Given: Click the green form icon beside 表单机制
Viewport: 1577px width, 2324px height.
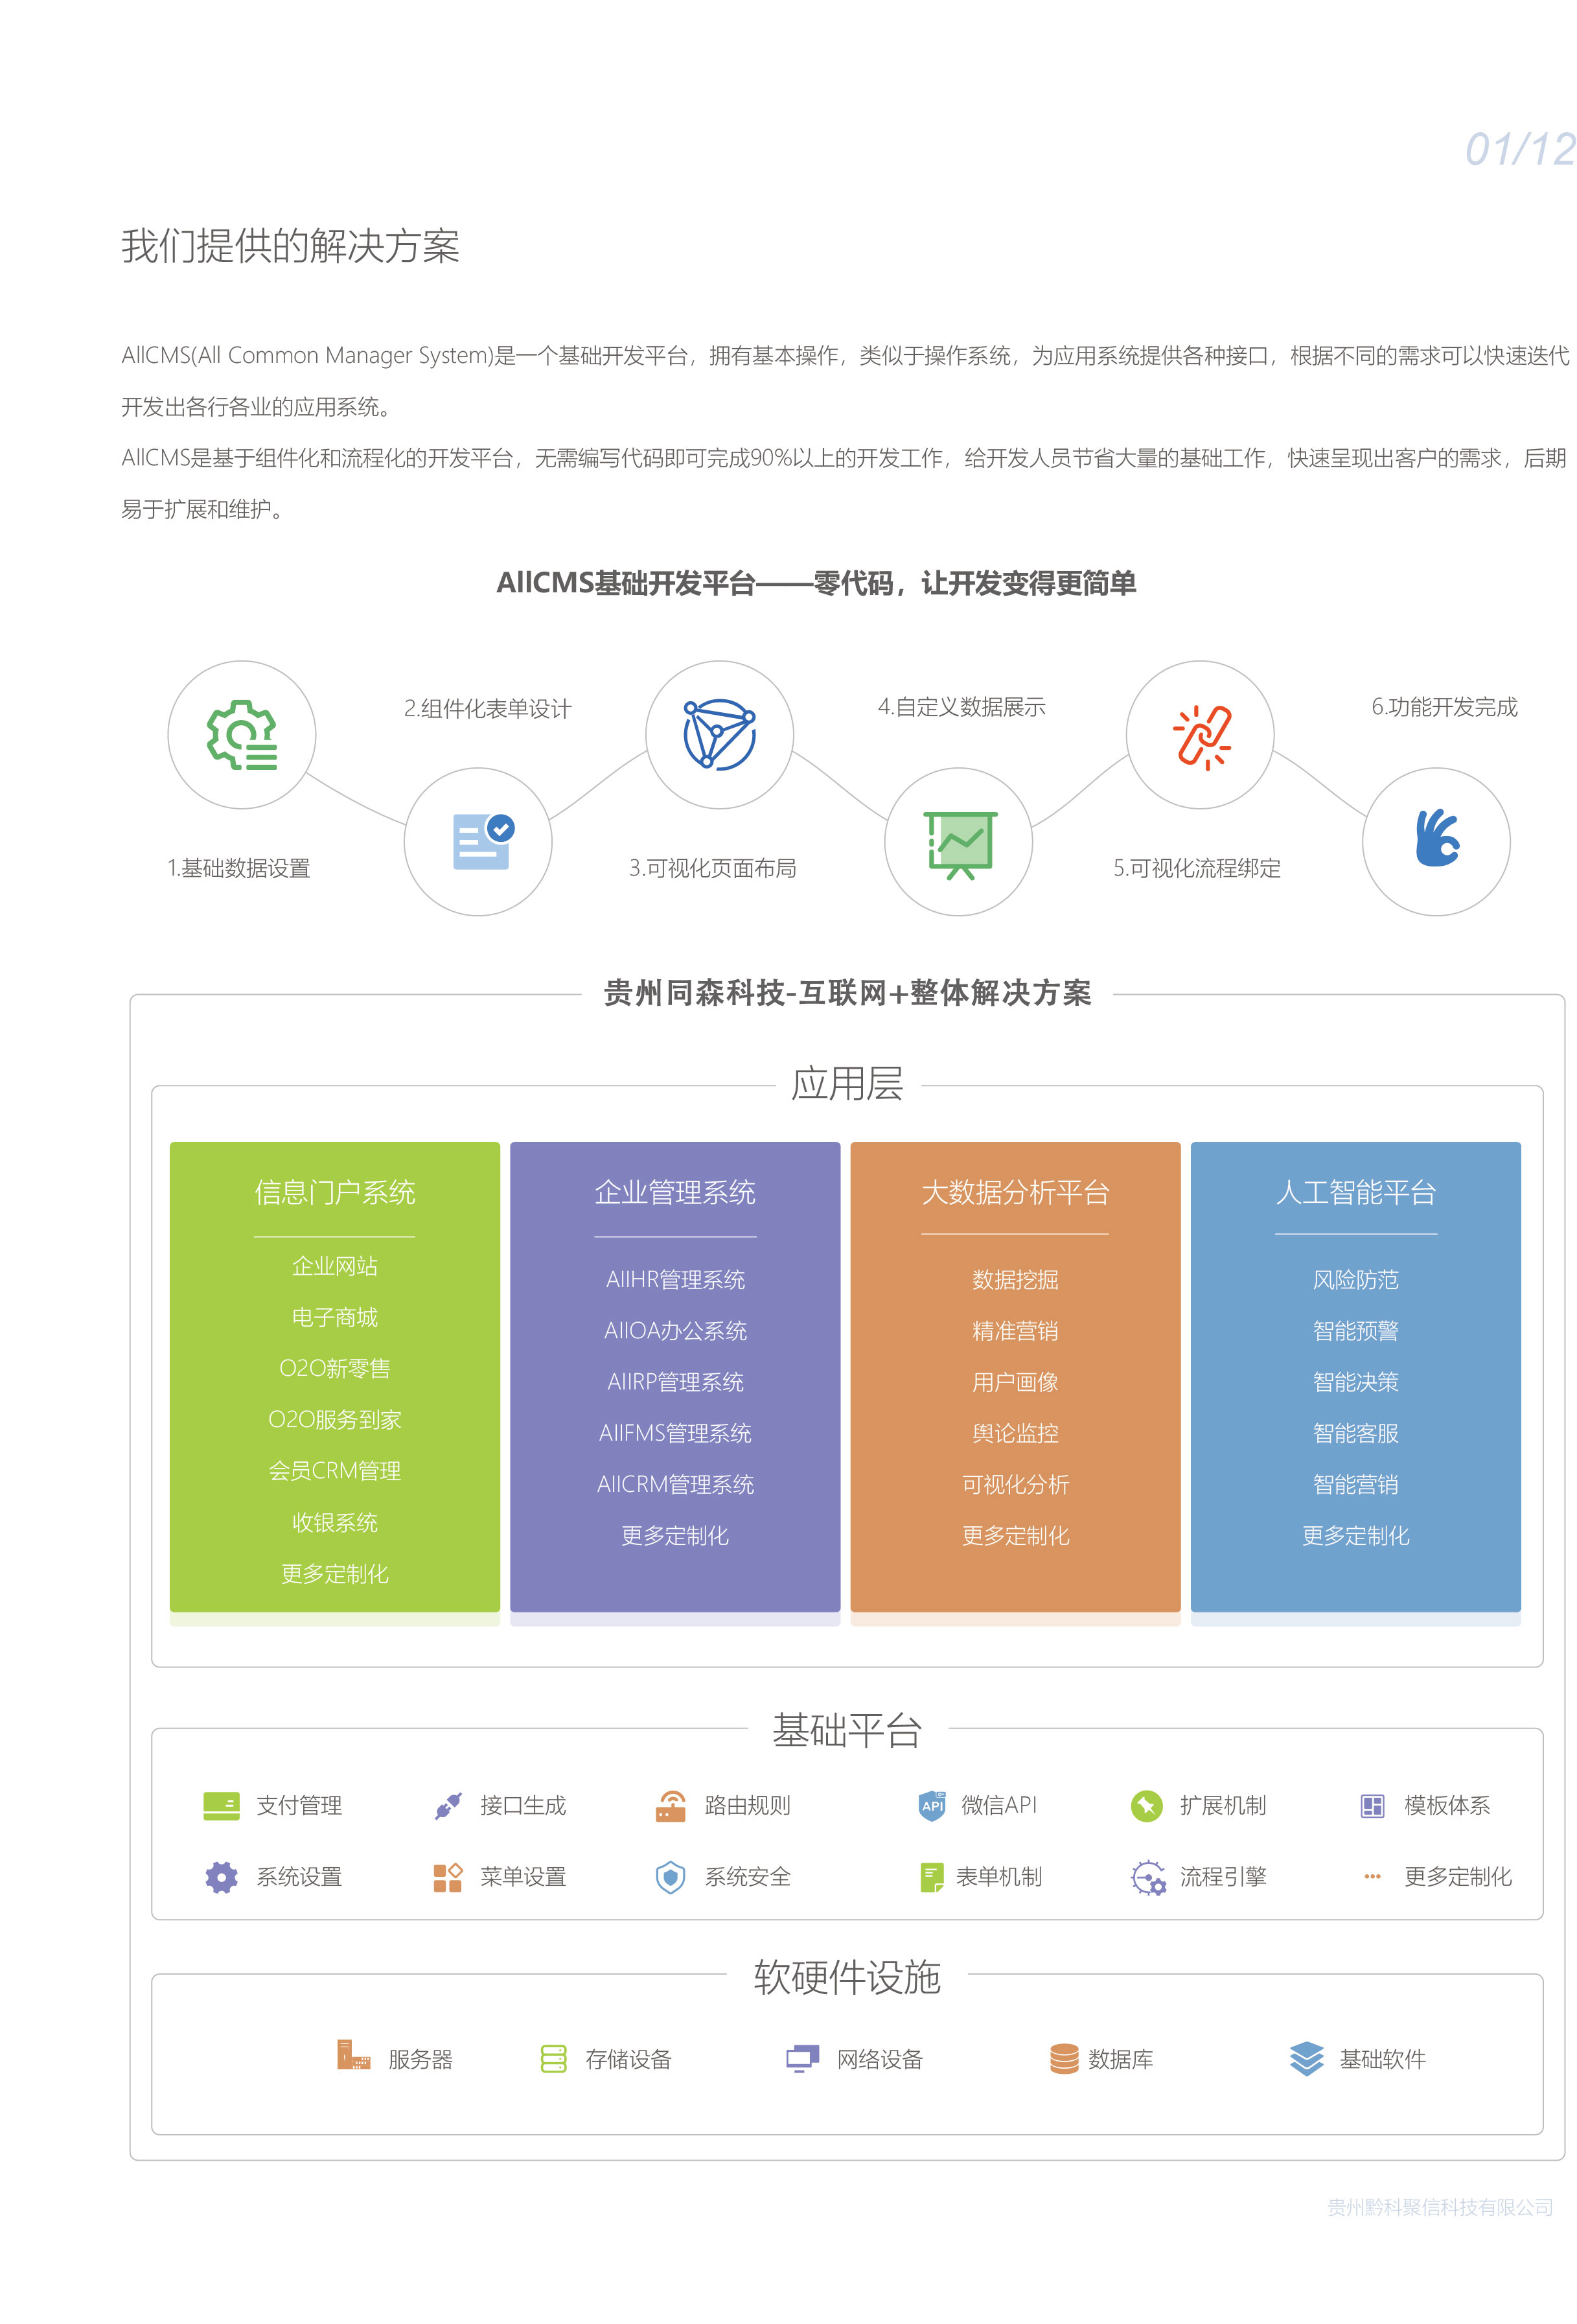Looking at the screenshot, I should pyautogui.click(x=931, y=1877).
